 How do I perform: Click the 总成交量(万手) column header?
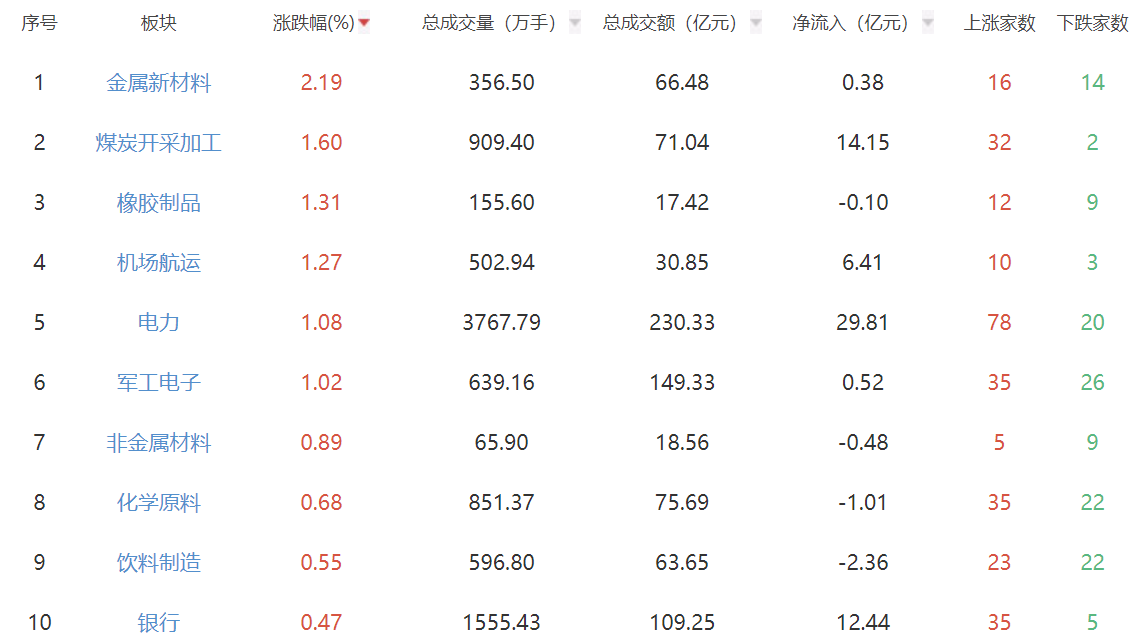pos(488,23)
